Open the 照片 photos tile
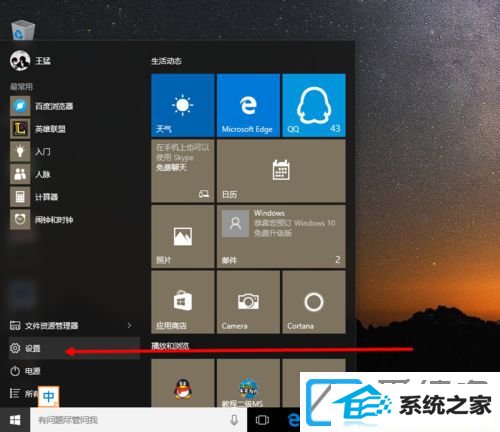Screen dimensions: 500x432 tap(183, 236)
